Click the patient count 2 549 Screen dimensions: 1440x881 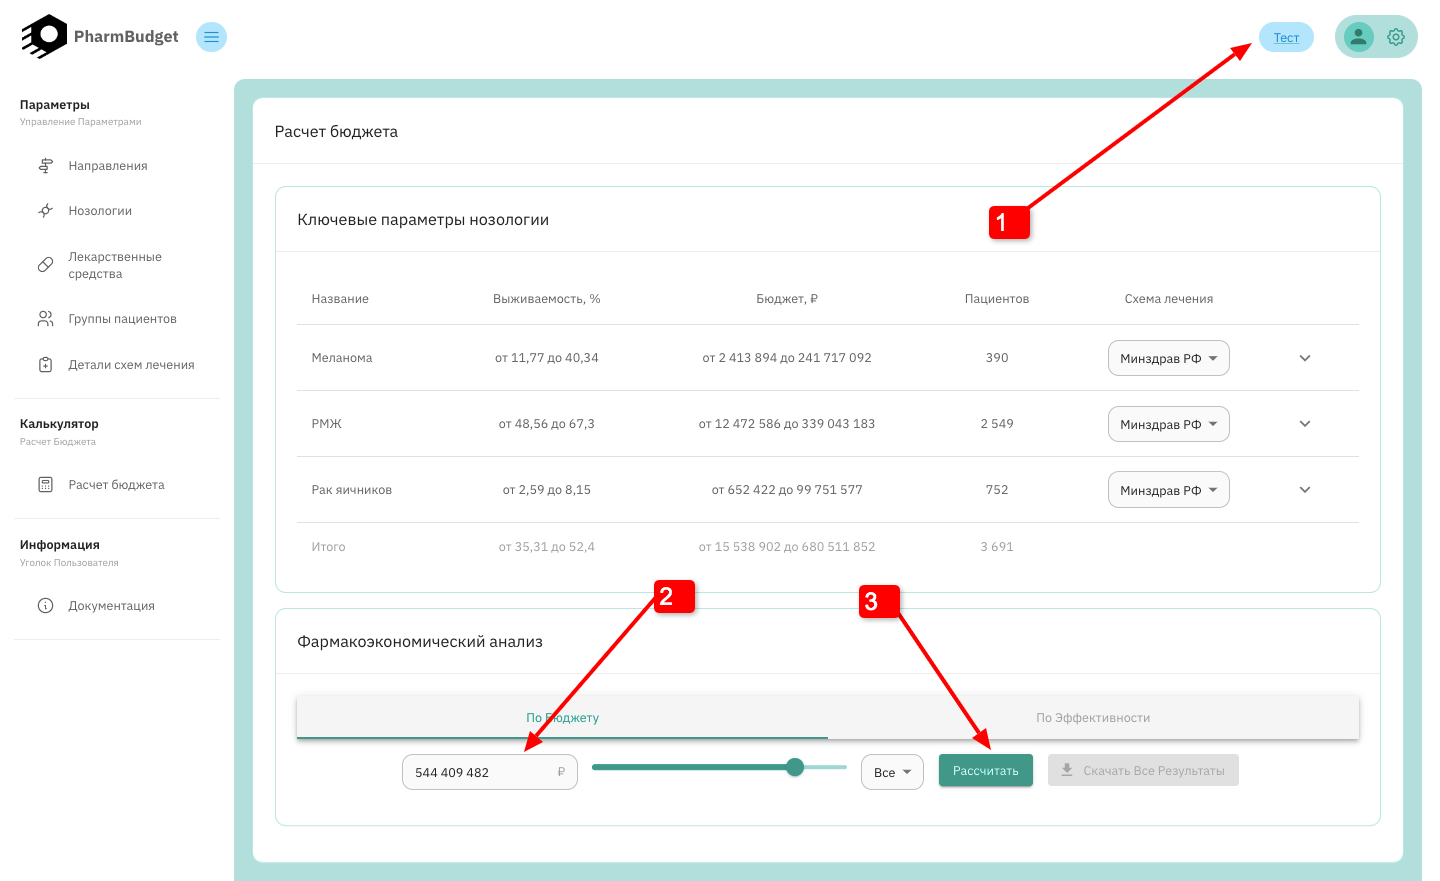click(997, 424)
